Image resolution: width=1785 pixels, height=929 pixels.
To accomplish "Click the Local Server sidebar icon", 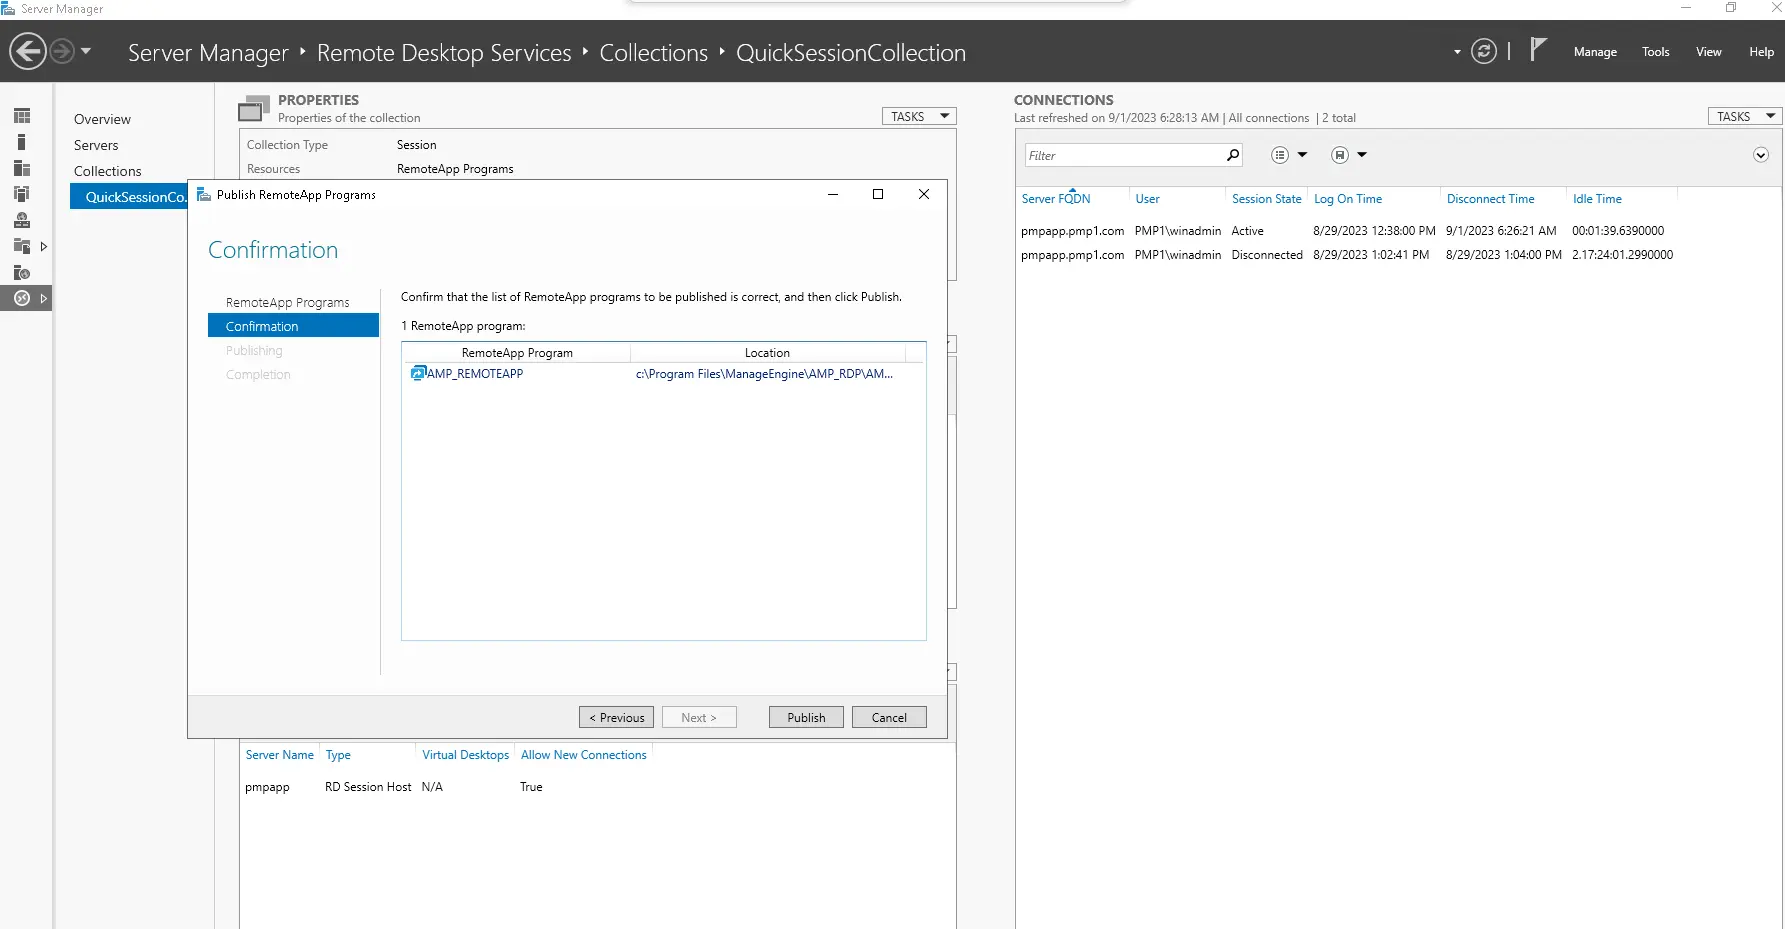I will [x=22, y=142].
